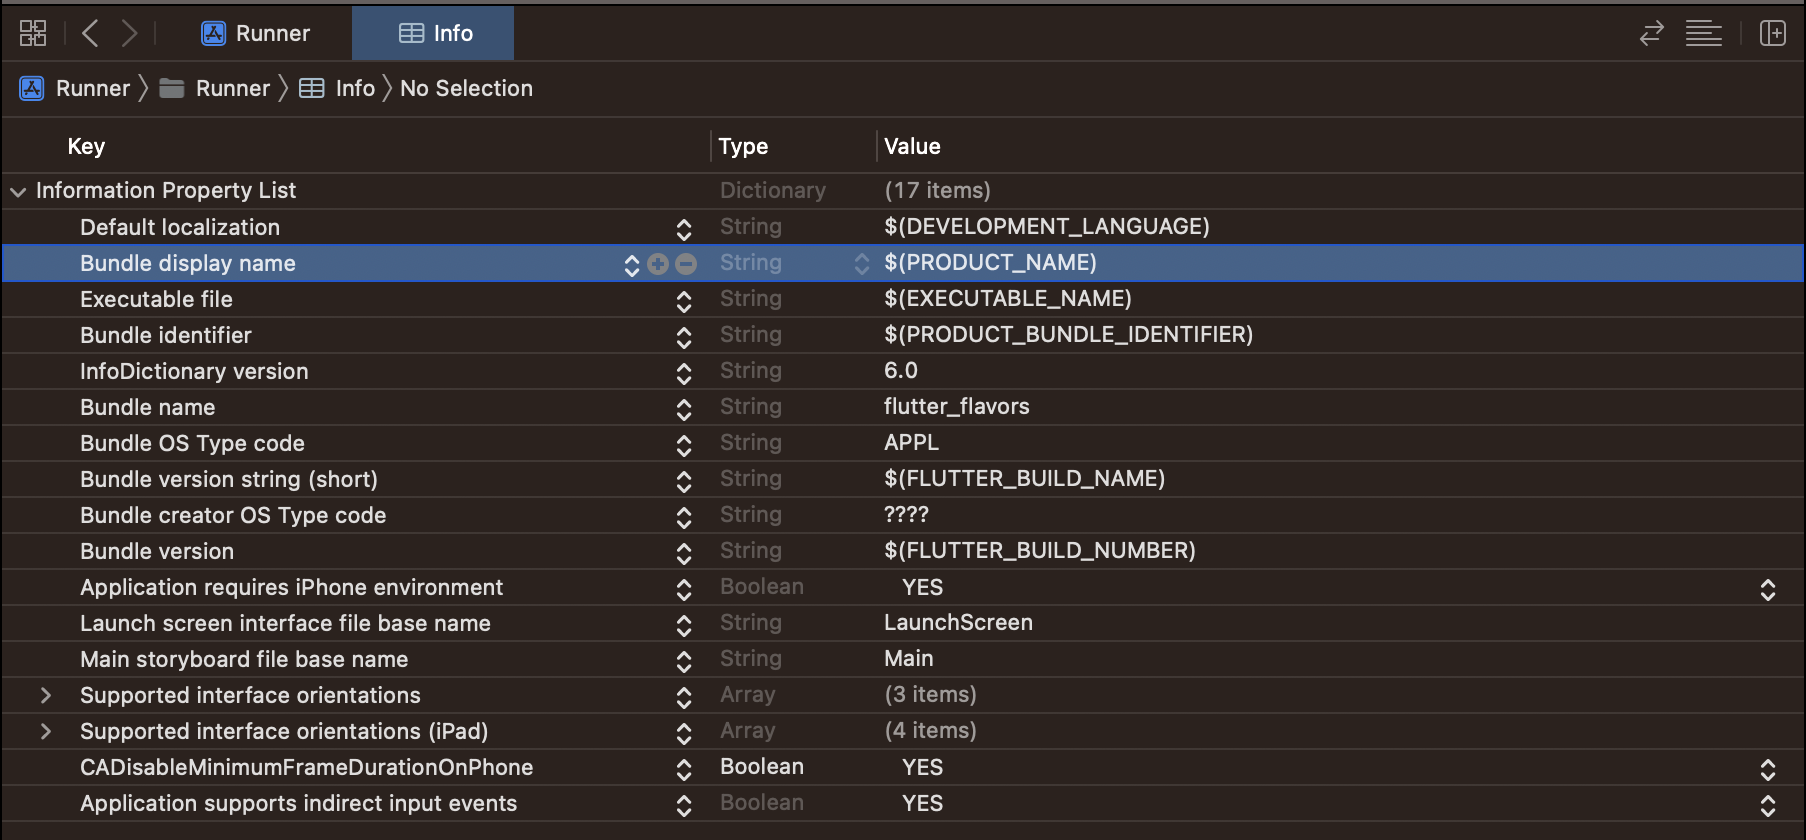Select the Bundle identifier key
The width and height of the screenshot is (1806, 840).
[x=166, y=335]
